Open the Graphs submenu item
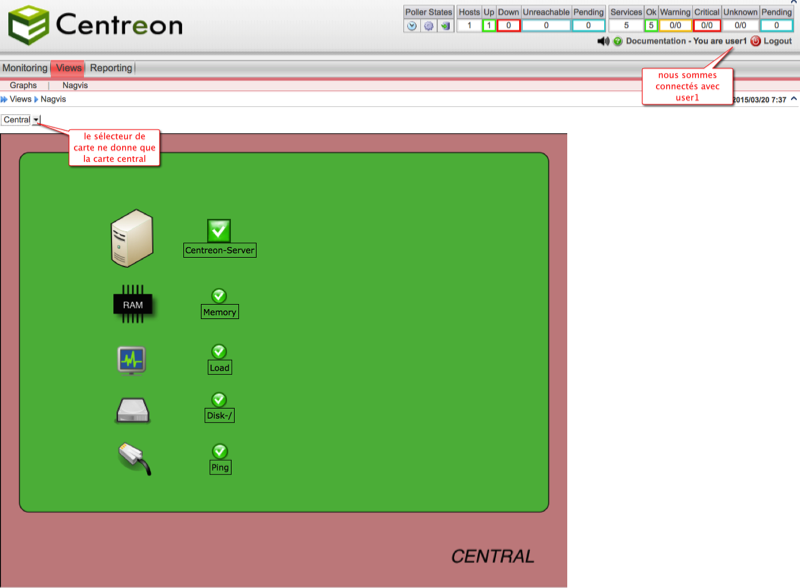Screen dimensions: 800x588 (x=23, y=86)
